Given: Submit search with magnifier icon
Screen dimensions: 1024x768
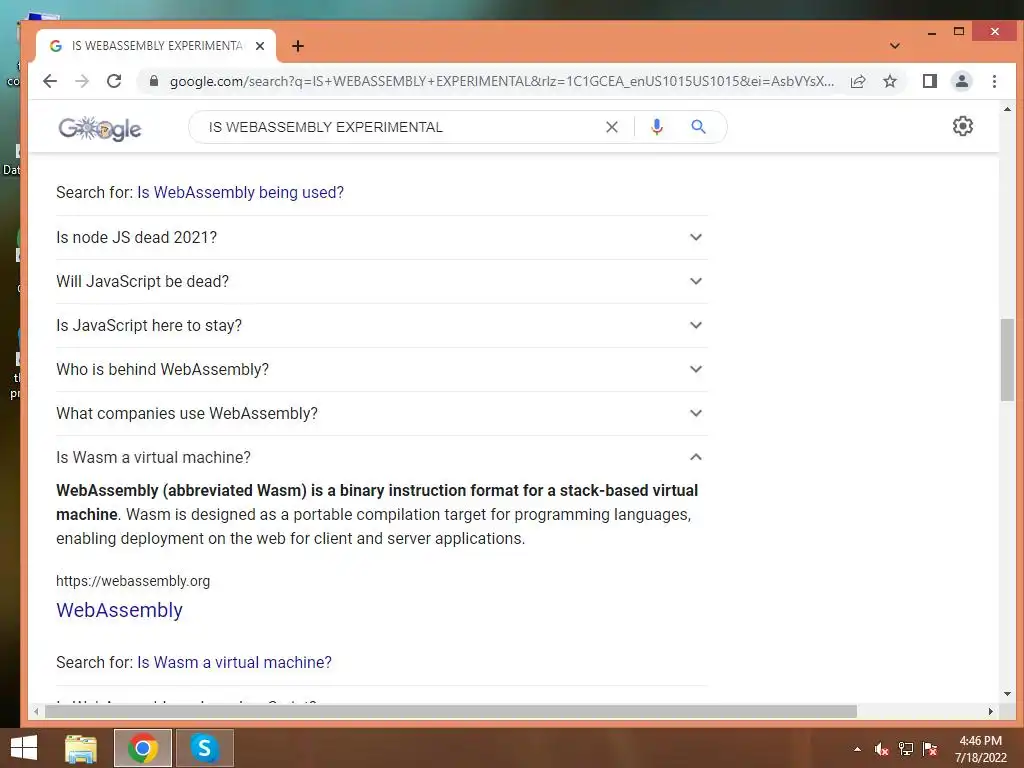Looking at the screenshot, I should click(x=698, y=127).
